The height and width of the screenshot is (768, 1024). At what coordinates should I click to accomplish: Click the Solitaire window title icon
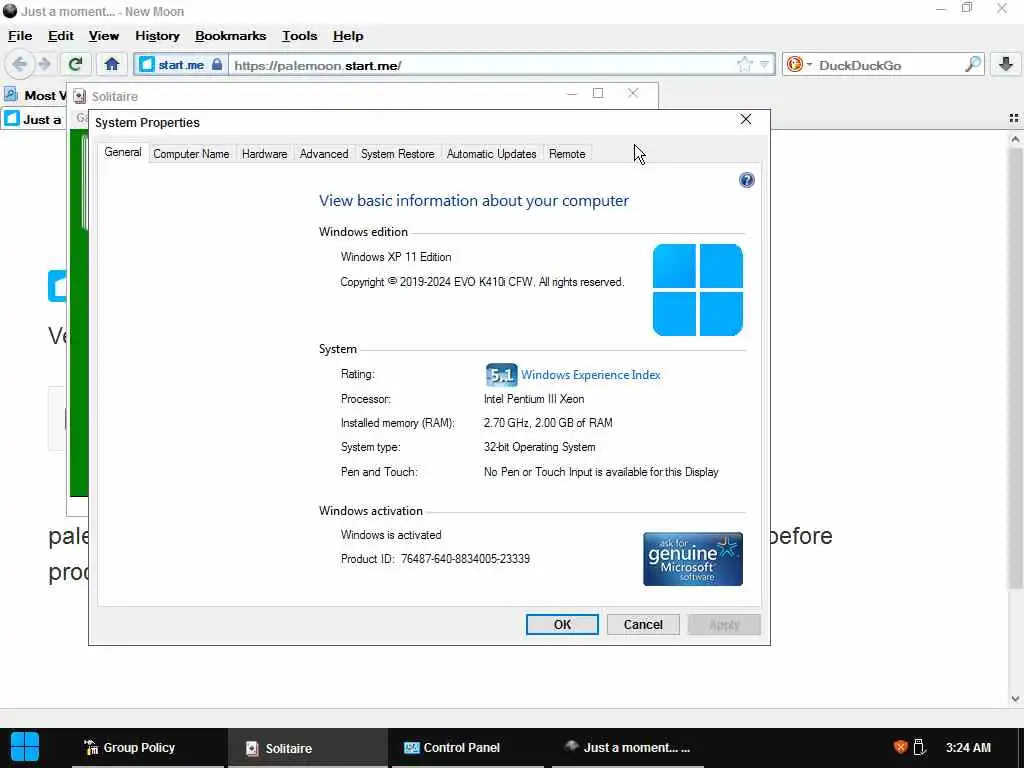(80, 97)
